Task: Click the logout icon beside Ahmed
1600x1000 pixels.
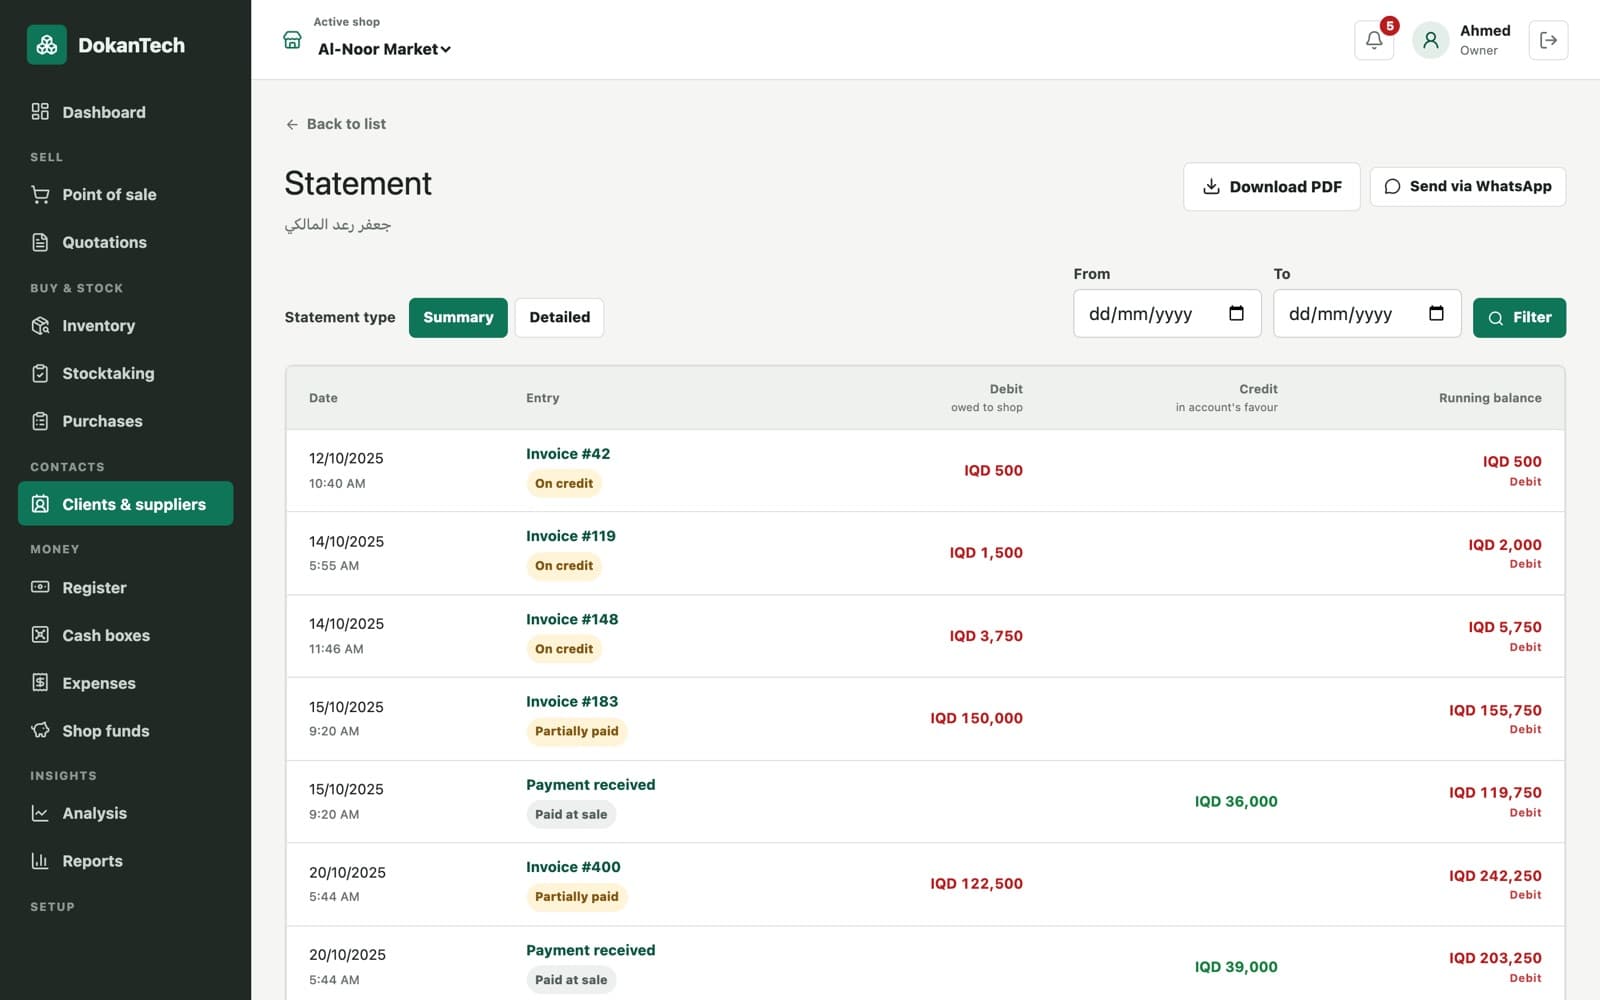Action: (1548, 40)
